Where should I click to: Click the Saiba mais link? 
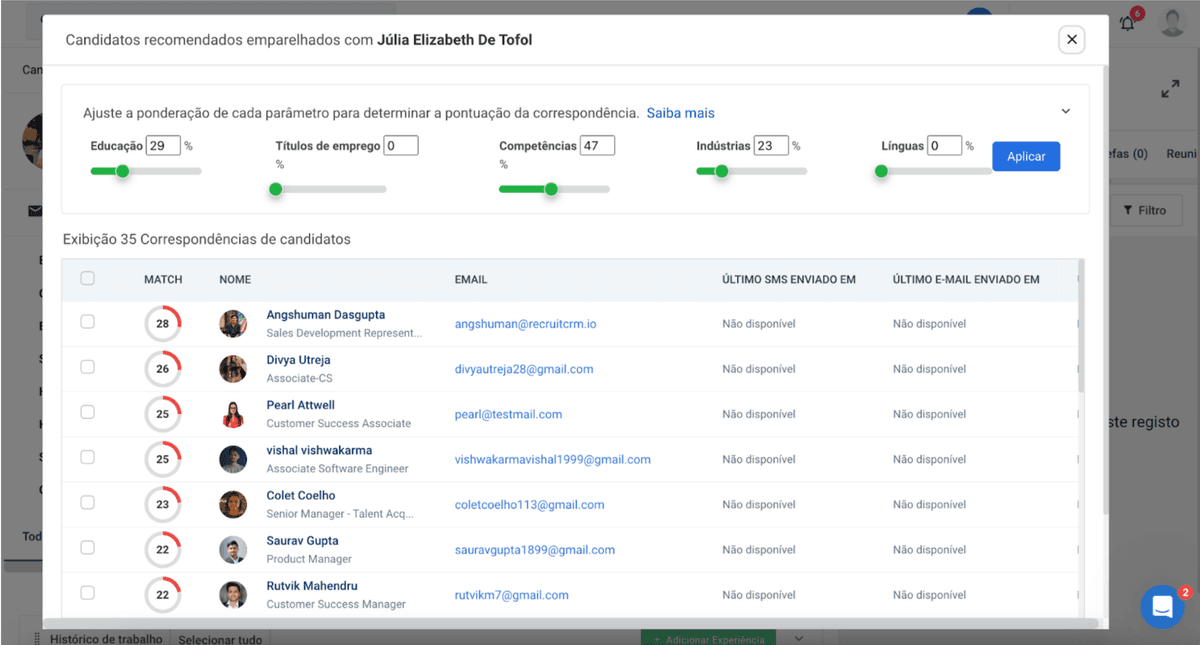[x=681, y=113]
